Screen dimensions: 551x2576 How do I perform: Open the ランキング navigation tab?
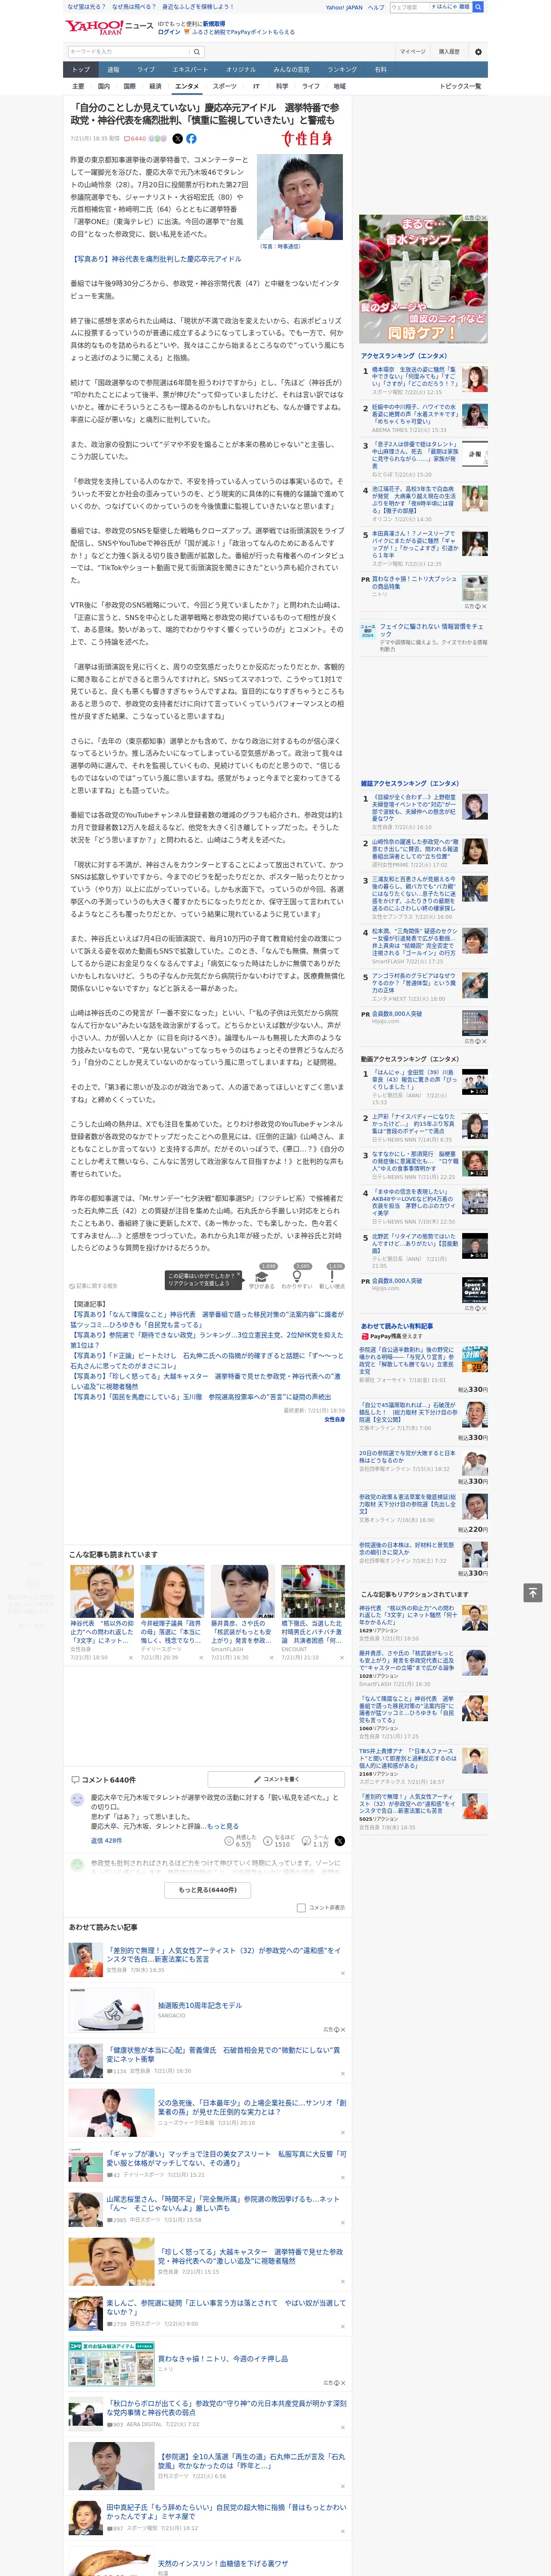[342, 70]
